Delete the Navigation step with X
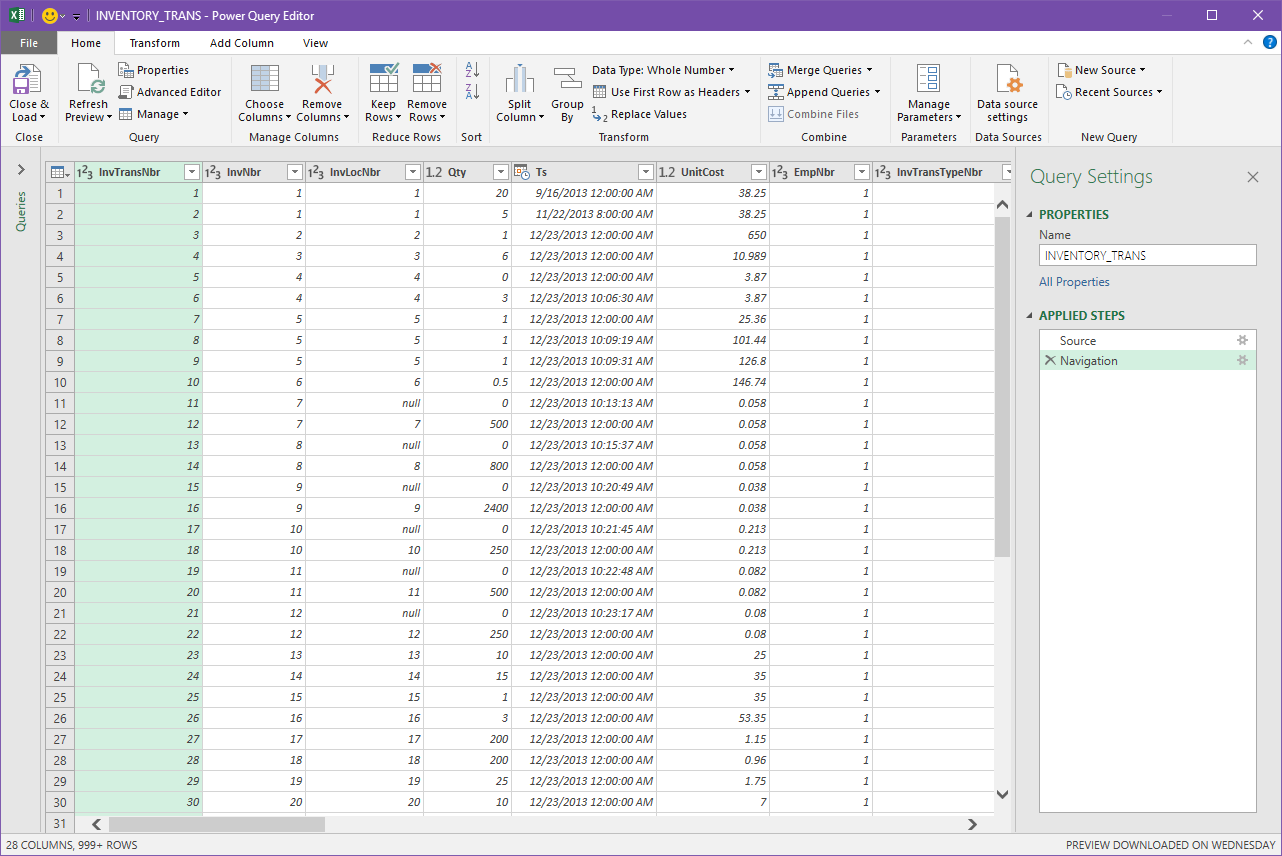 click(x=1049, y=360)
